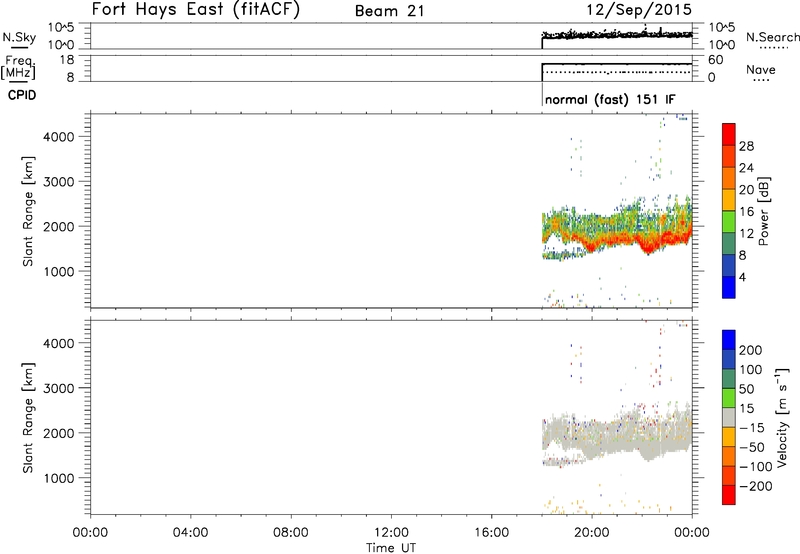Click 'Slant Range [km]' label of power panel
This screenshot has height=554, width=800.
pyautogui.click(x=28, y=211)
